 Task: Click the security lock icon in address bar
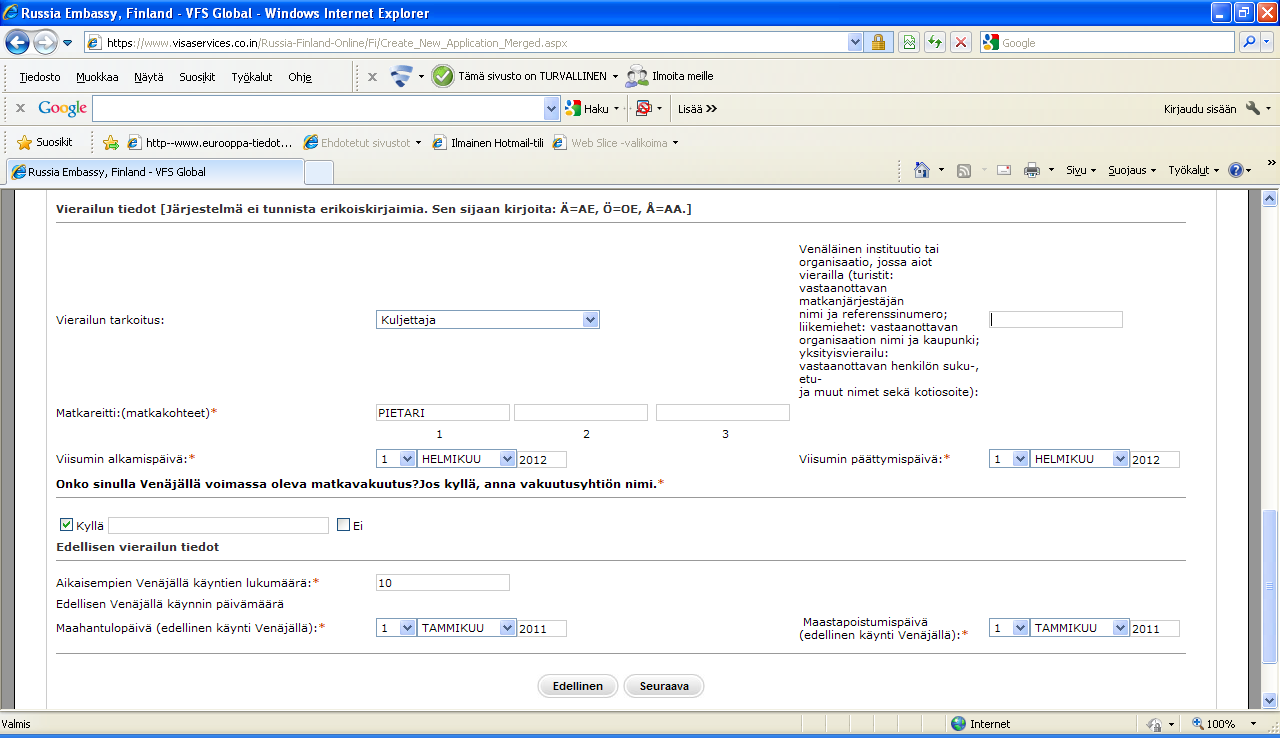click(x=878, y=42)
